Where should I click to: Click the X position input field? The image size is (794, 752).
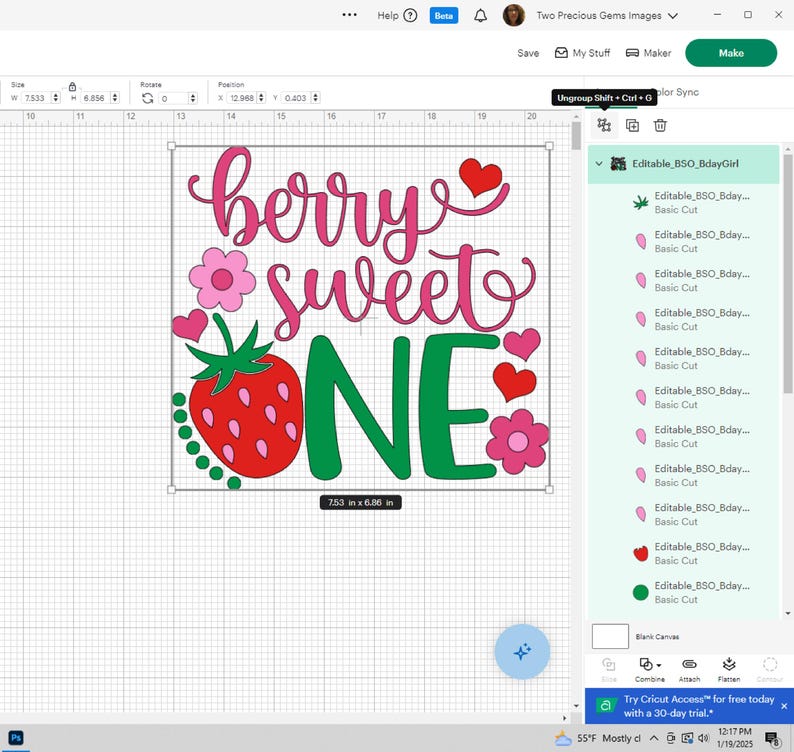coord(242,98)
